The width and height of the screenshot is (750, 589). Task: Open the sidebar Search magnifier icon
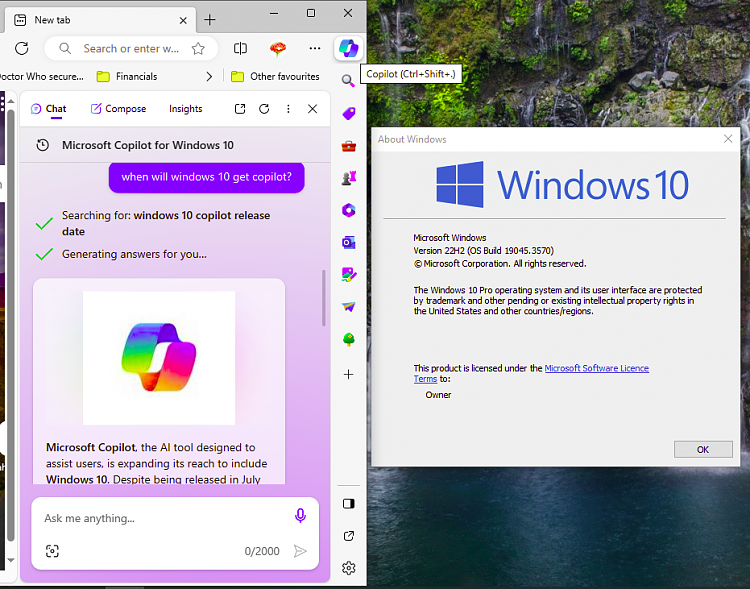(x=348, y=81)
